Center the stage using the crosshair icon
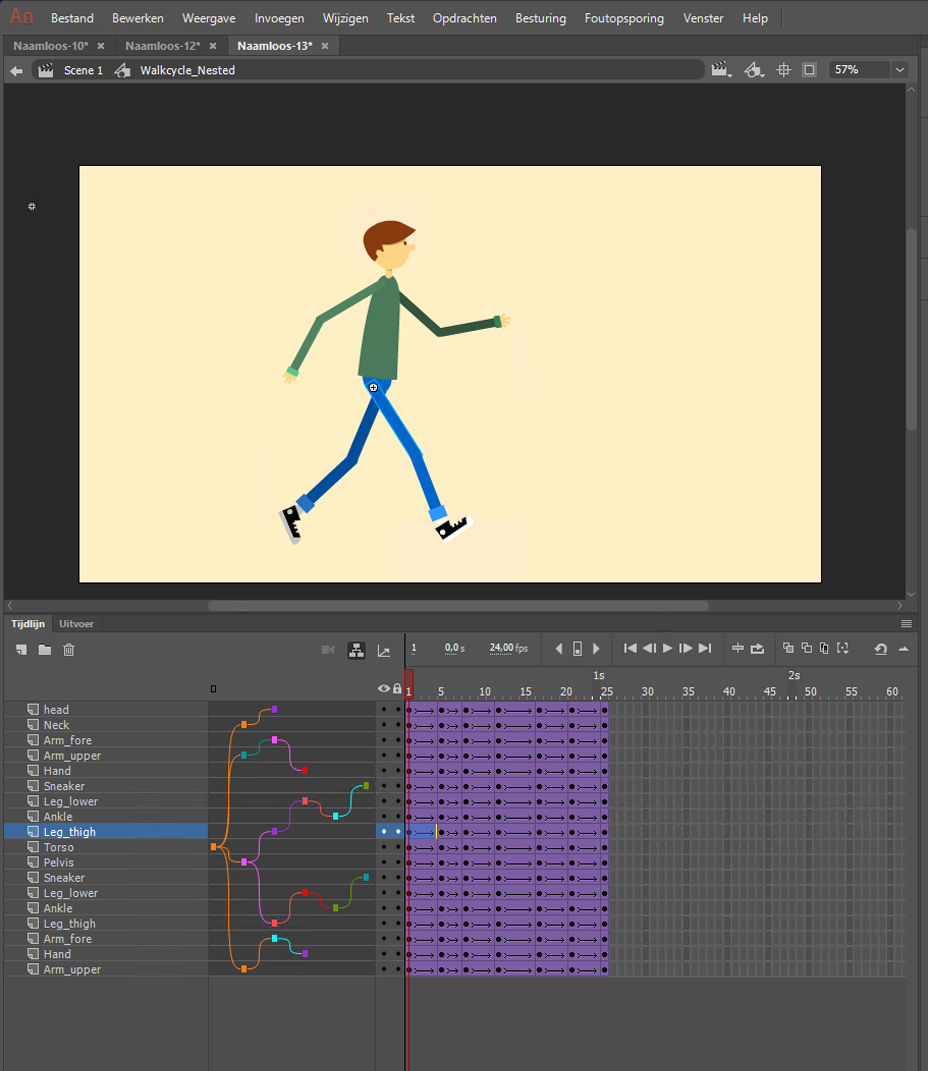Screen dimensions: 928x1071 coord(784,70)
